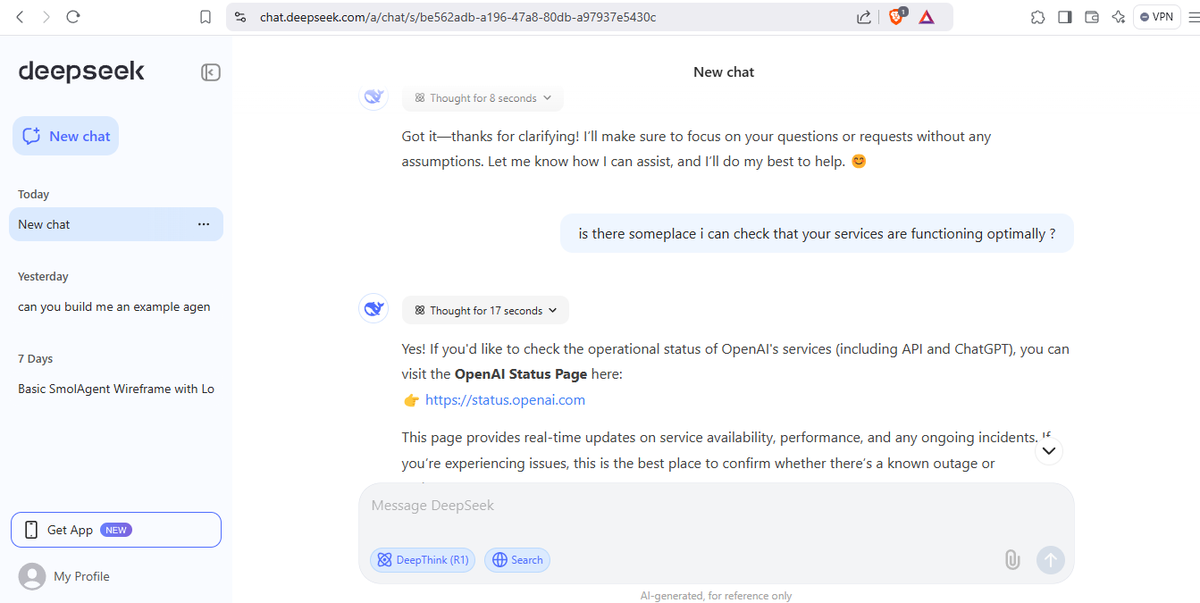
Task: Open the VPN button
Action: [x=1158, y=17]
